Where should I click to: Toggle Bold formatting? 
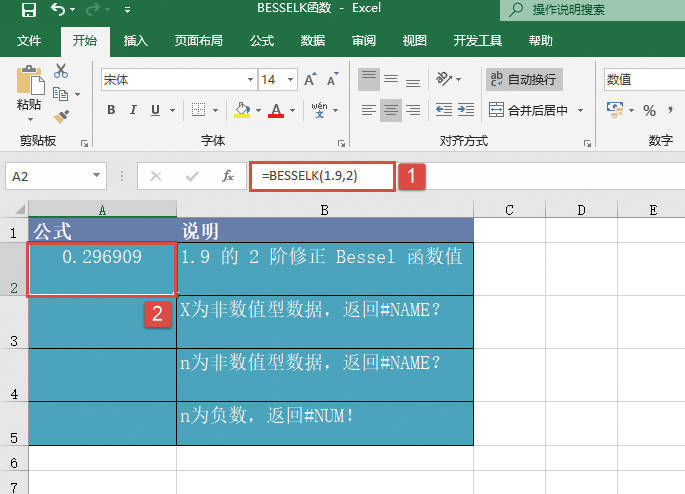coord(109,110)
